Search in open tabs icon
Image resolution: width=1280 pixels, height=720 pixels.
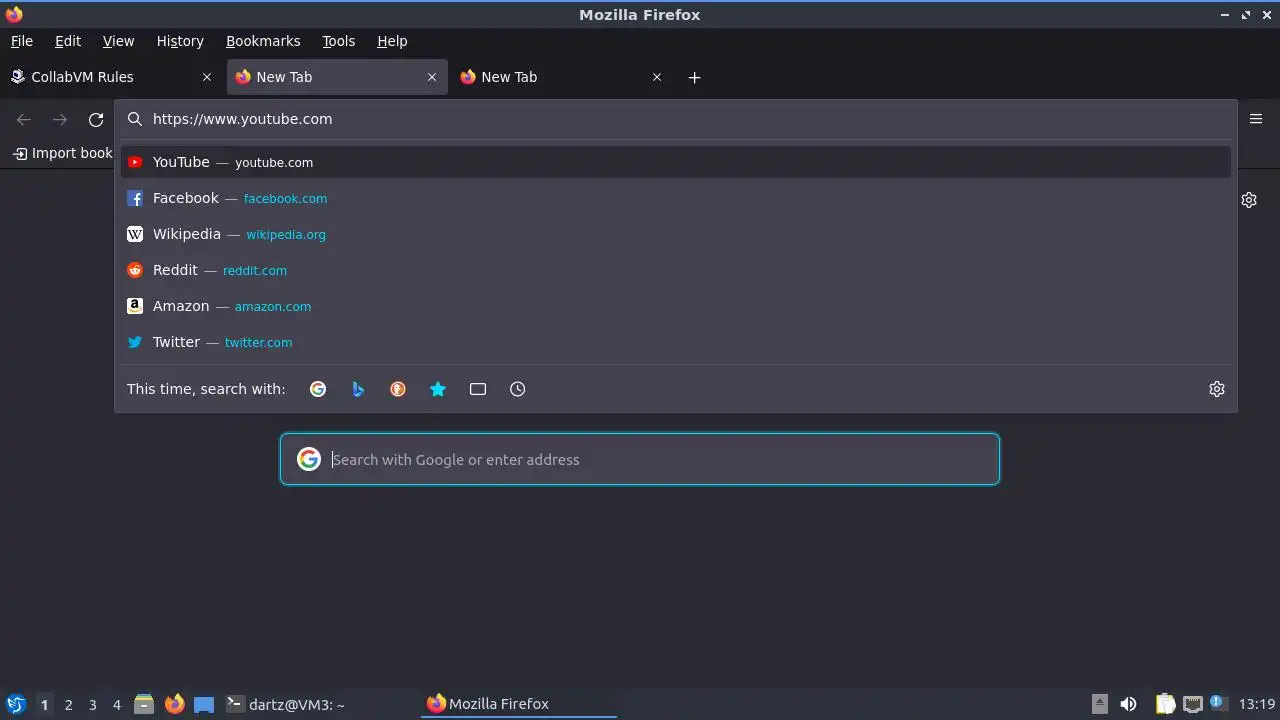[478, 389]
